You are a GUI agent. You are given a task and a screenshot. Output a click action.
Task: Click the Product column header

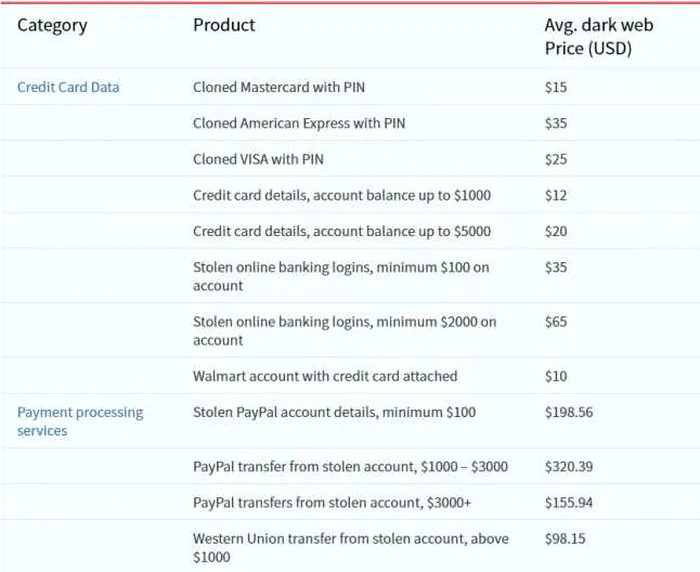click(224, 25)
